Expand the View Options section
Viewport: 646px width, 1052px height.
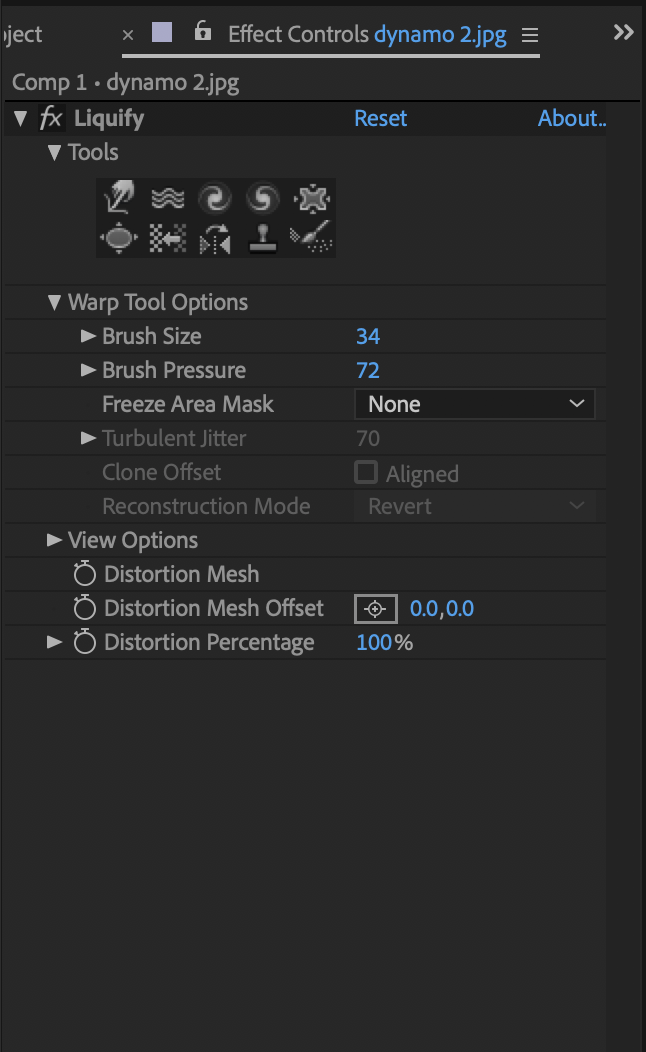tap(54, 541)
